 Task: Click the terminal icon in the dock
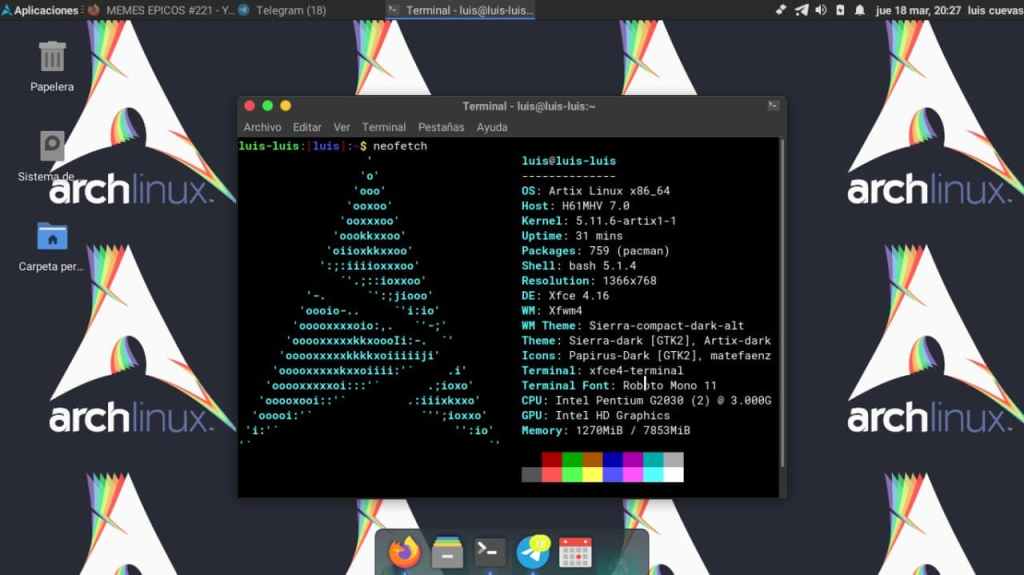(490, 551)
